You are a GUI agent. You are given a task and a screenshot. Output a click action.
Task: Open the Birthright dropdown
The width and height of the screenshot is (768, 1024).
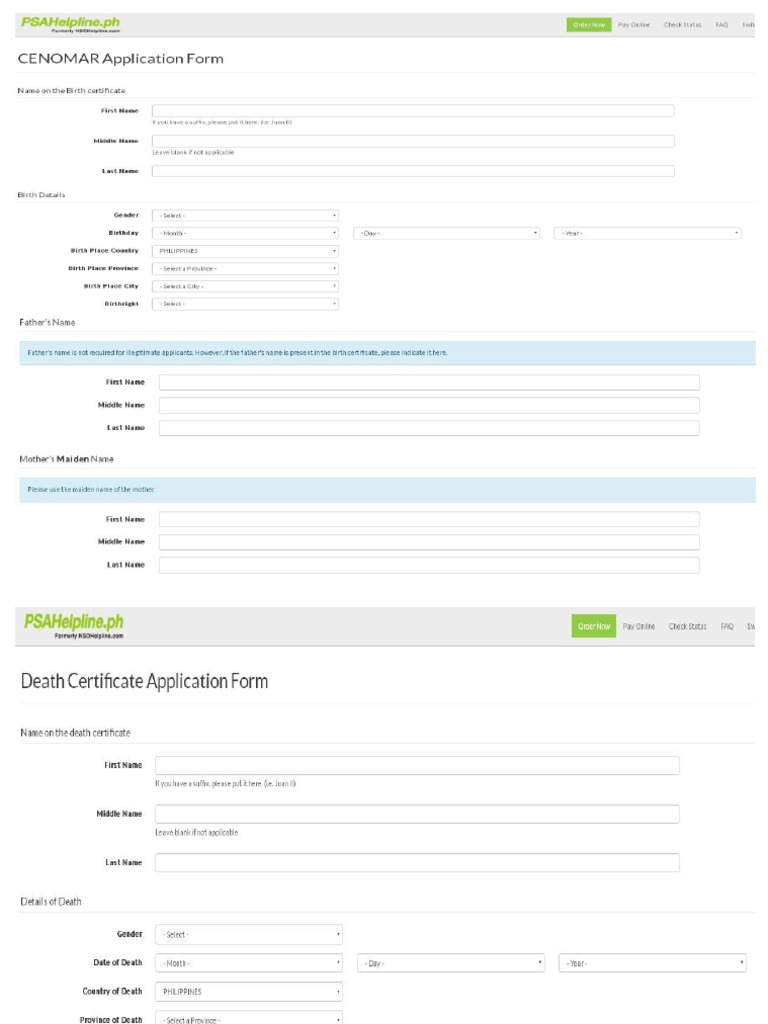point(245,304)
